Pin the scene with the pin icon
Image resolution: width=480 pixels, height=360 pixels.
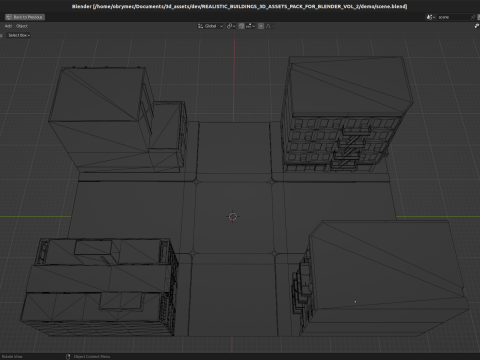tap(473, 17)
